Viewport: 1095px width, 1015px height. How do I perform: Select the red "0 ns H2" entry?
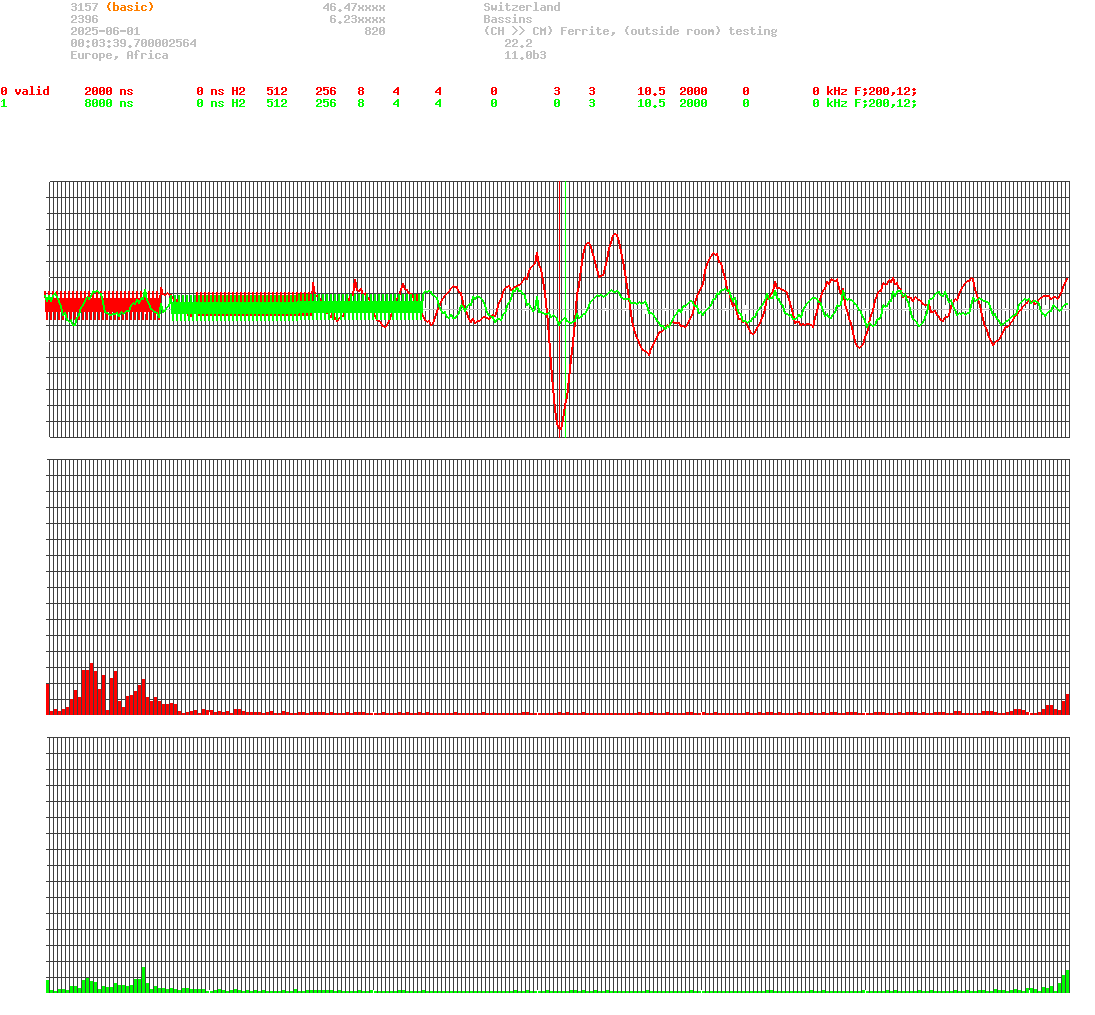[x=221, y=92]
